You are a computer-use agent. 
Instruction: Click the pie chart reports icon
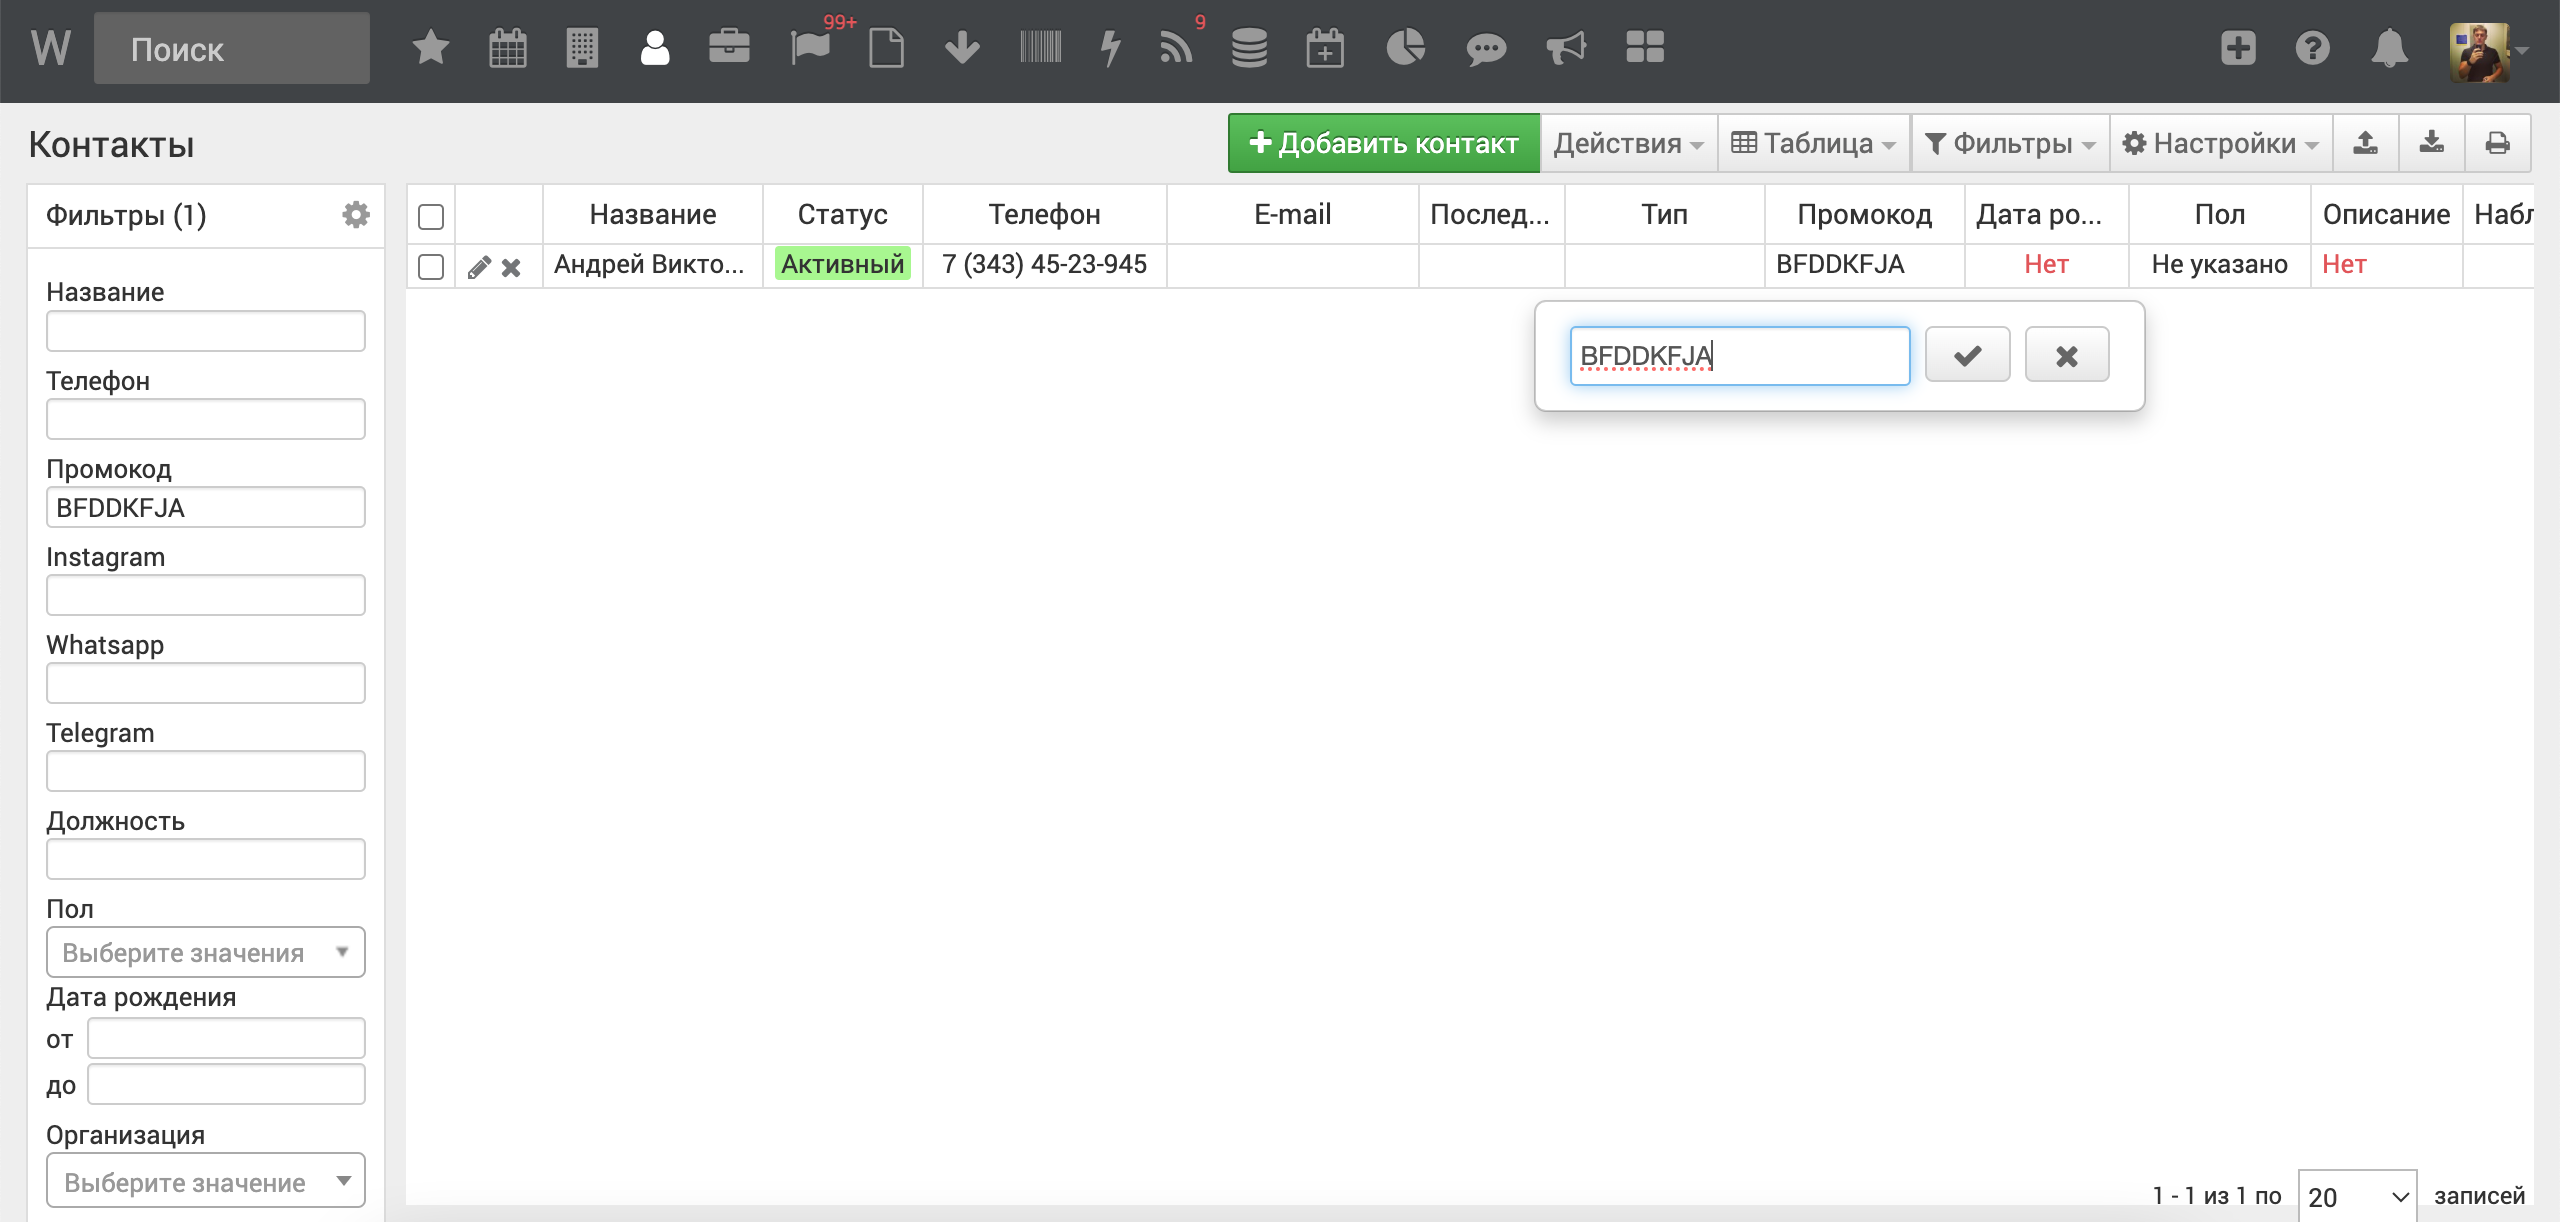(x=1405, y=48)
